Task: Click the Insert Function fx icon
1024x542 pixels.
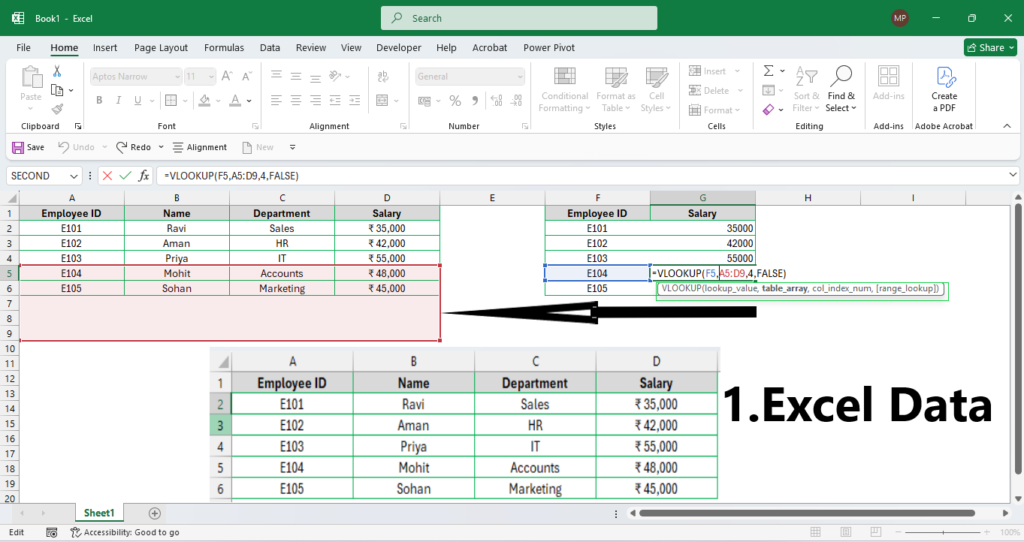Action: pyautogui.click(x=144, y=176)
